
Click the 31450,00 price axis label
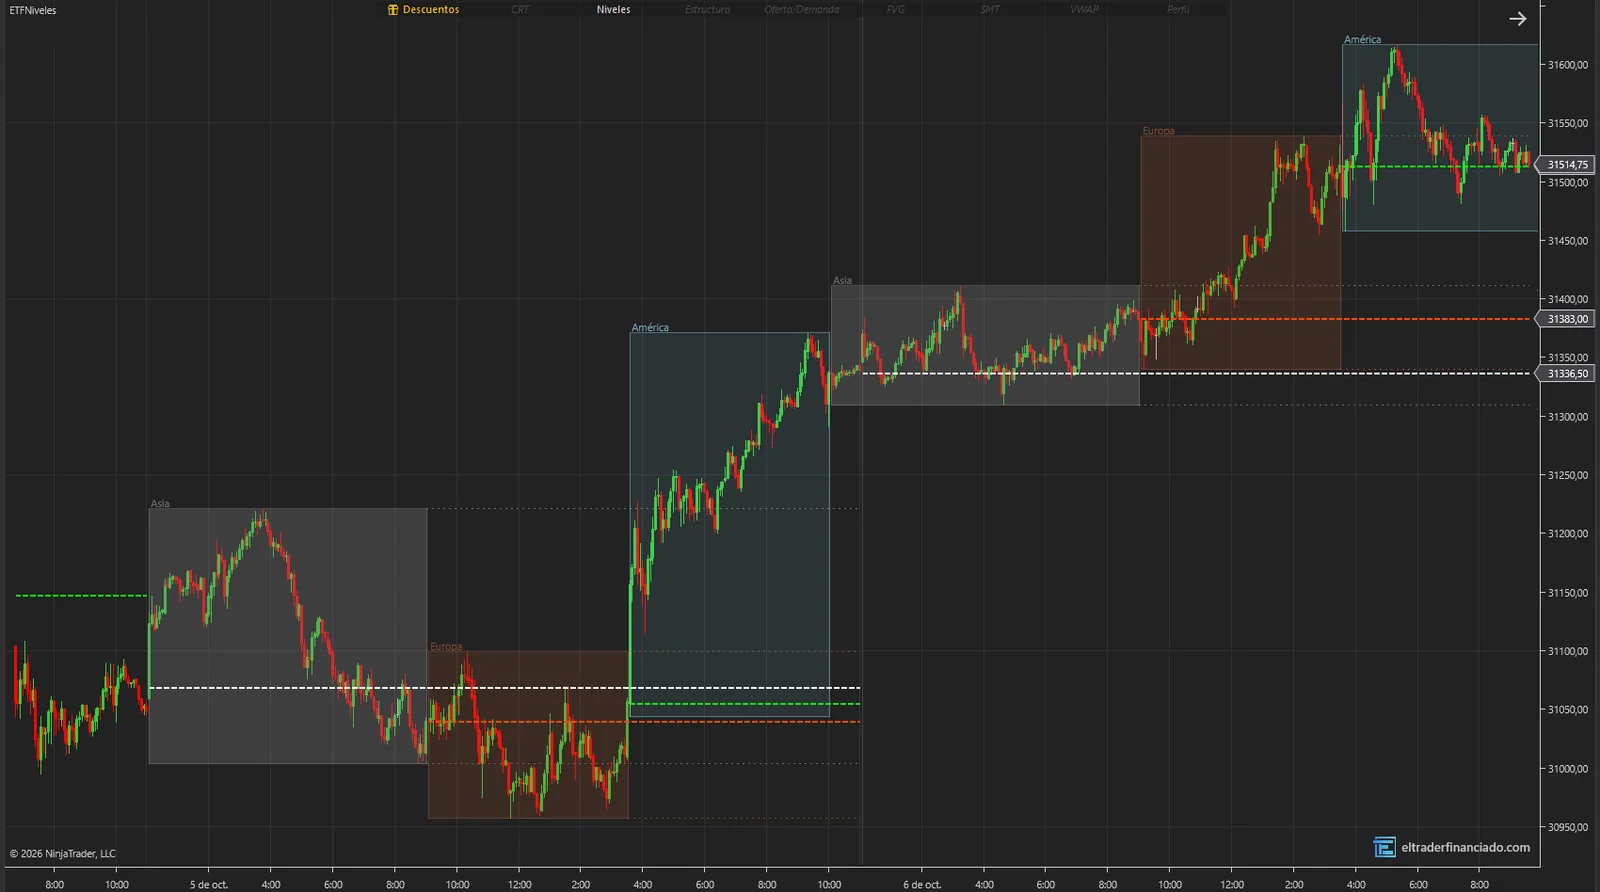(1568, 241)
